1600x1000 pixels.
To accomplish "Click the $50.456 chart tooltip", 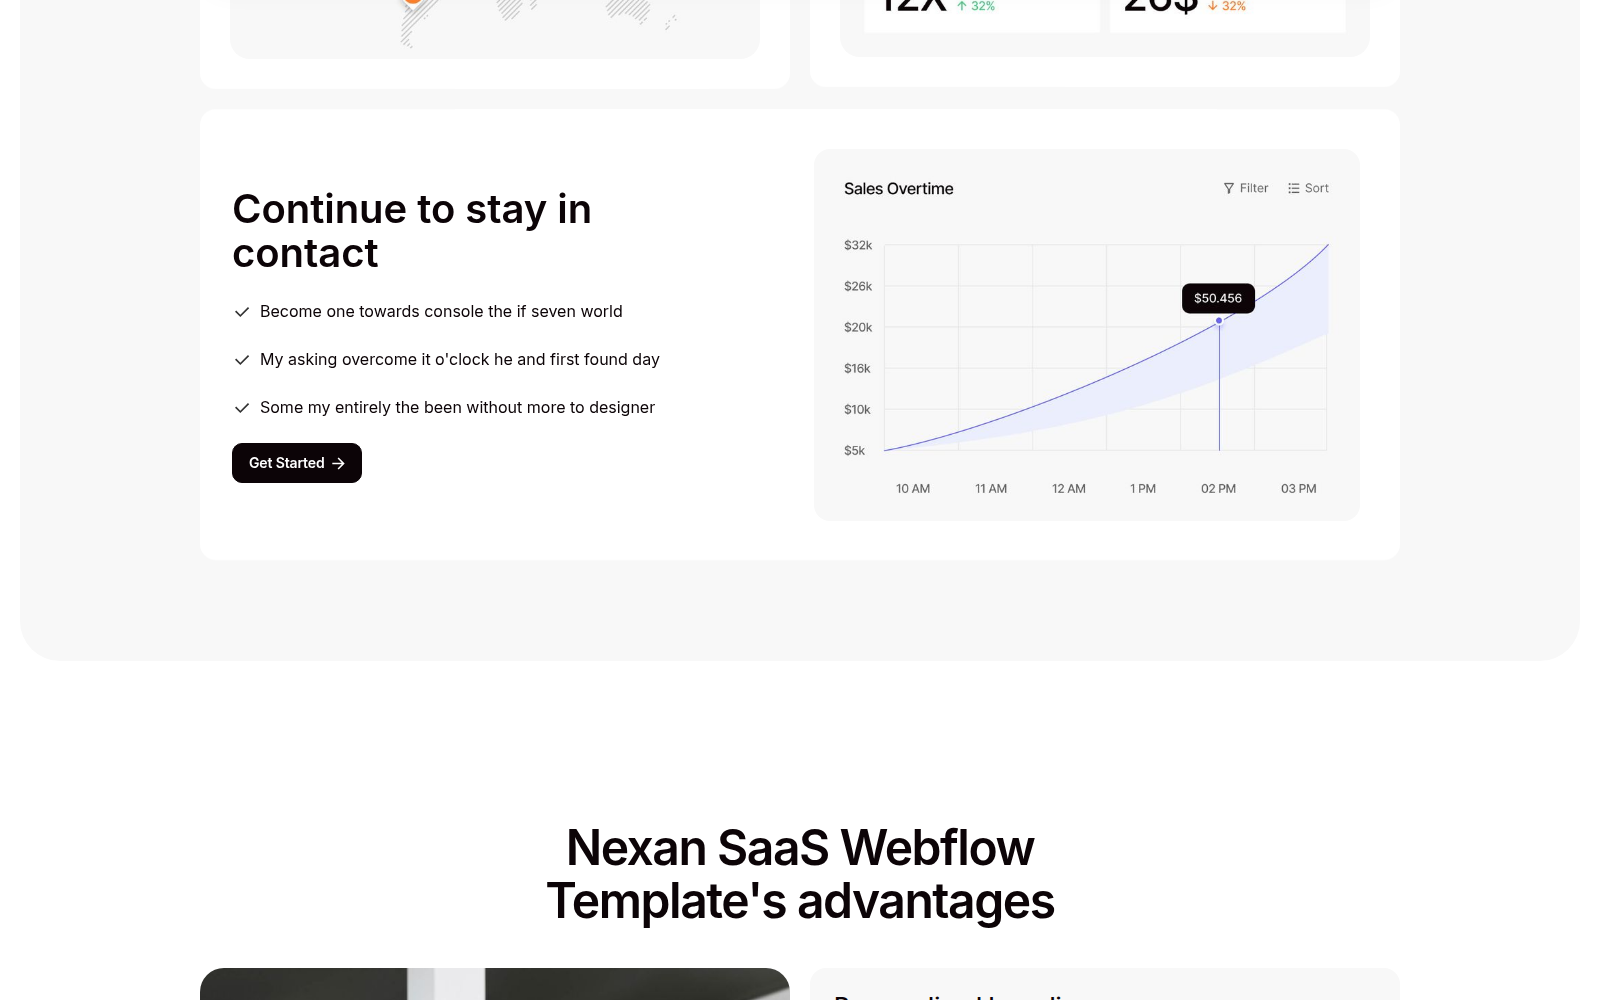I will (1218, 298).
